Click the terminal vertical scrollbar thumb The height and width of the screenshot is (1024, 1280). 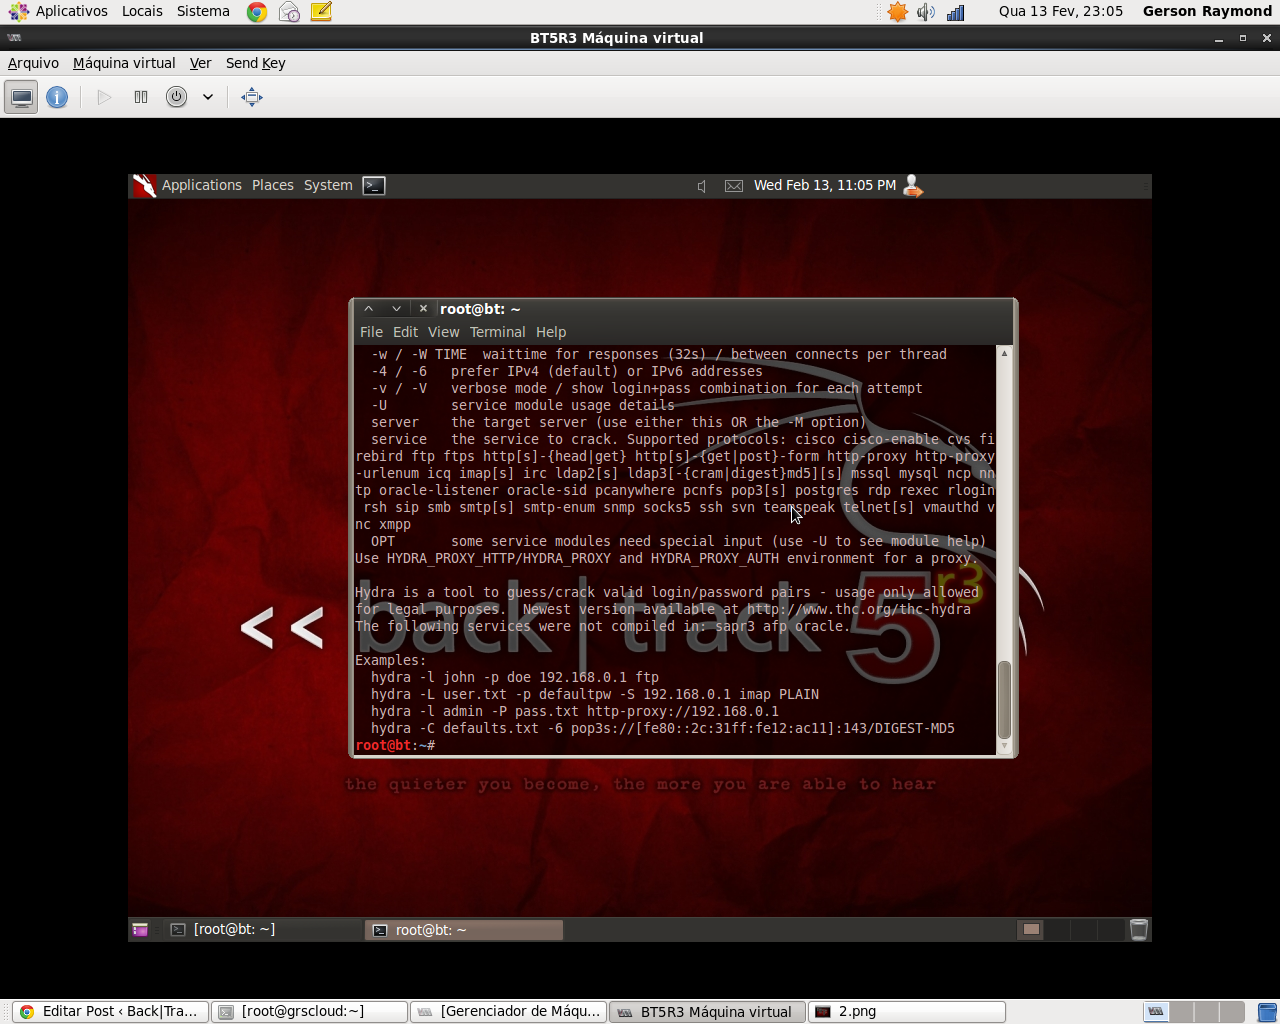coord(1004,699)
